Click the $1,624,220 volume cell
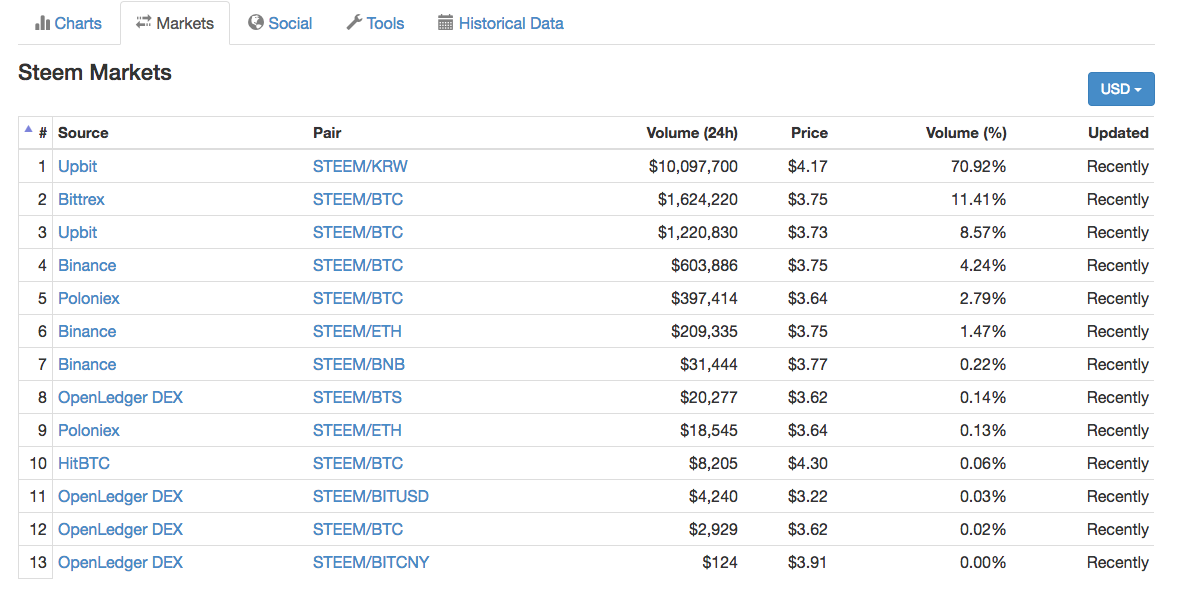 698,199
